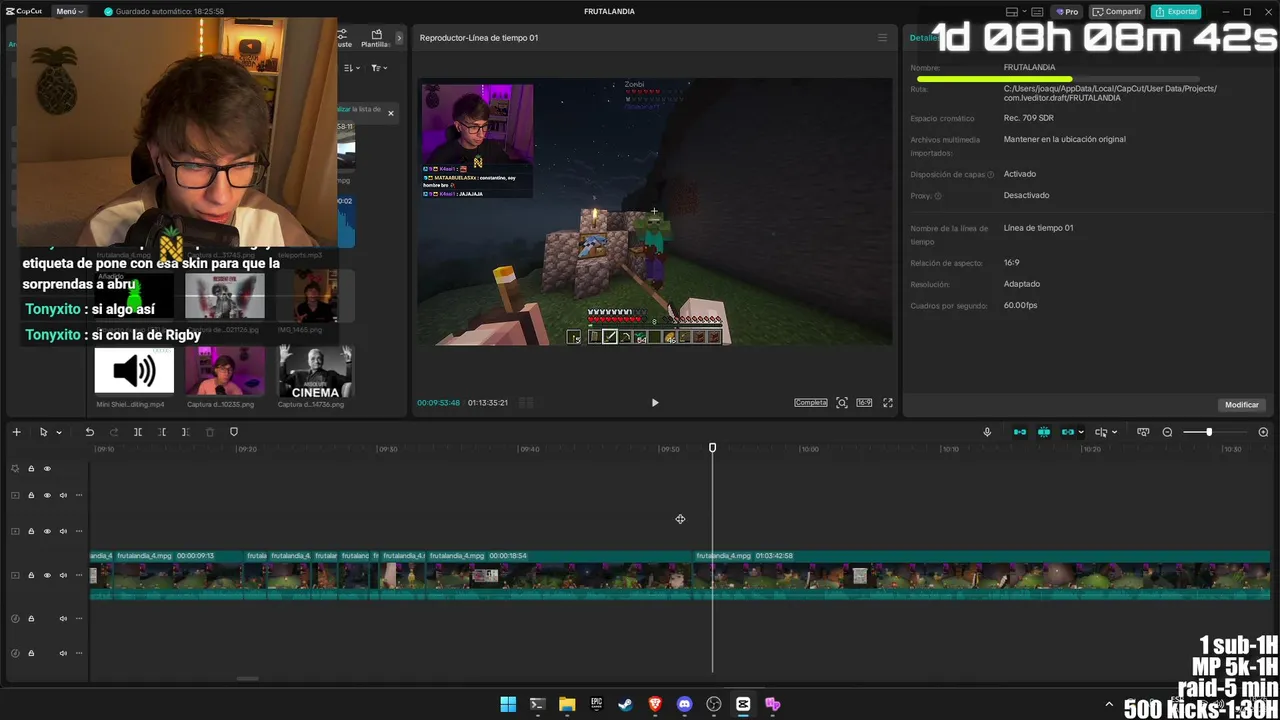Open the Completa preview quality option

[x=811, y=402]
